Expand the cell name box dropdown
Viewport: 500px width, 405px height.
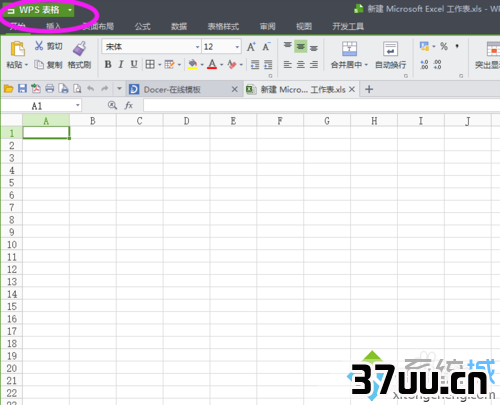pyautogui.click(x=78, y=106)
